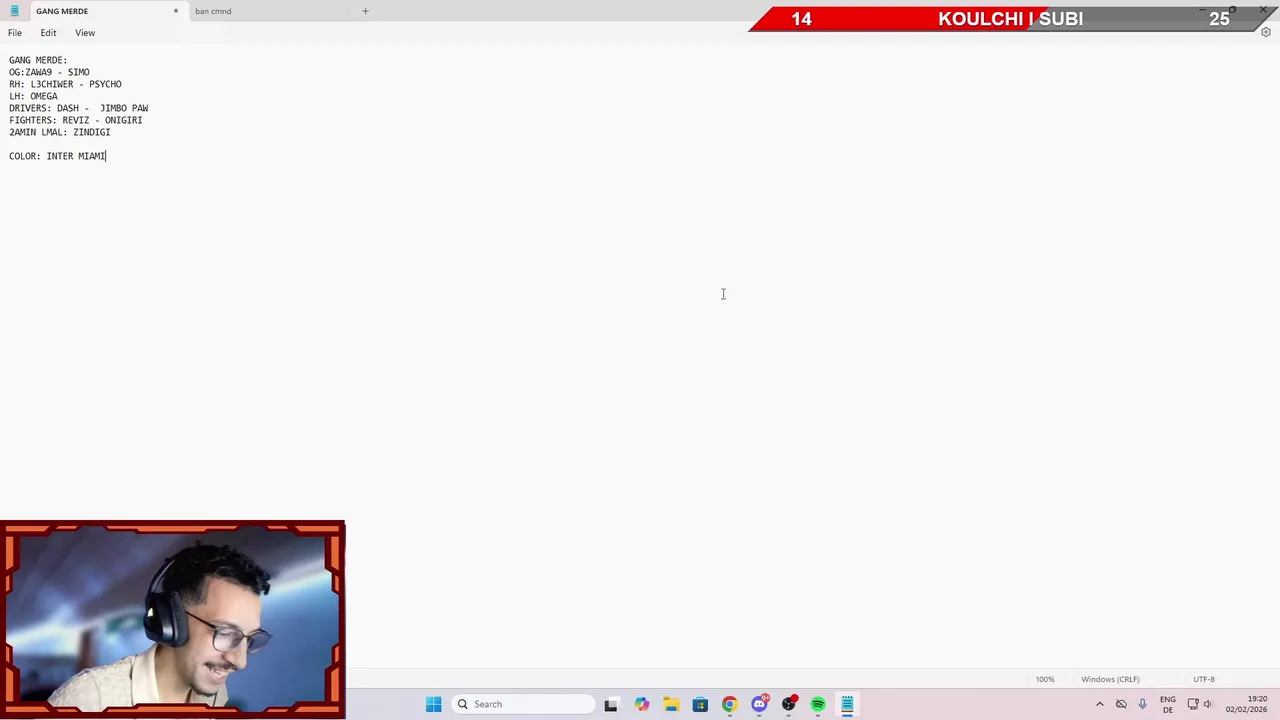Open the volume speaker tray icon

[1208, 704]
